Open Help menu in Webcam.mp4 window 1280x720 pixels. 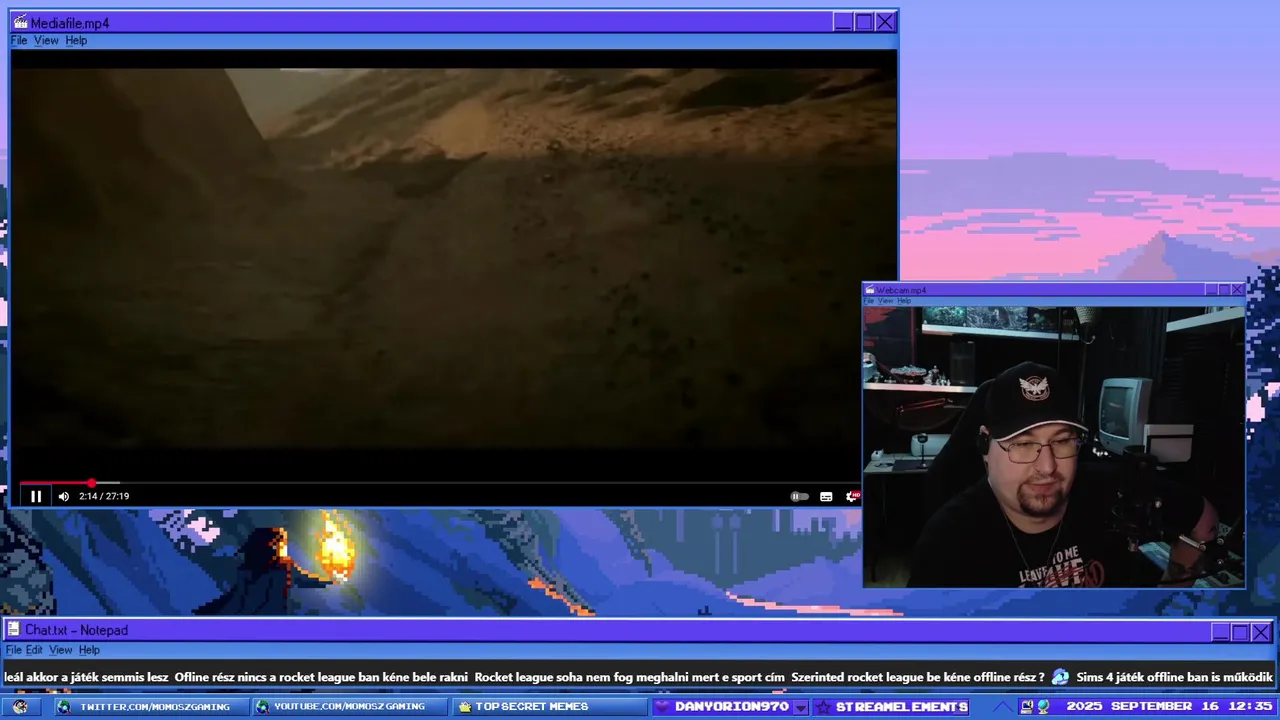pos(904,301)
